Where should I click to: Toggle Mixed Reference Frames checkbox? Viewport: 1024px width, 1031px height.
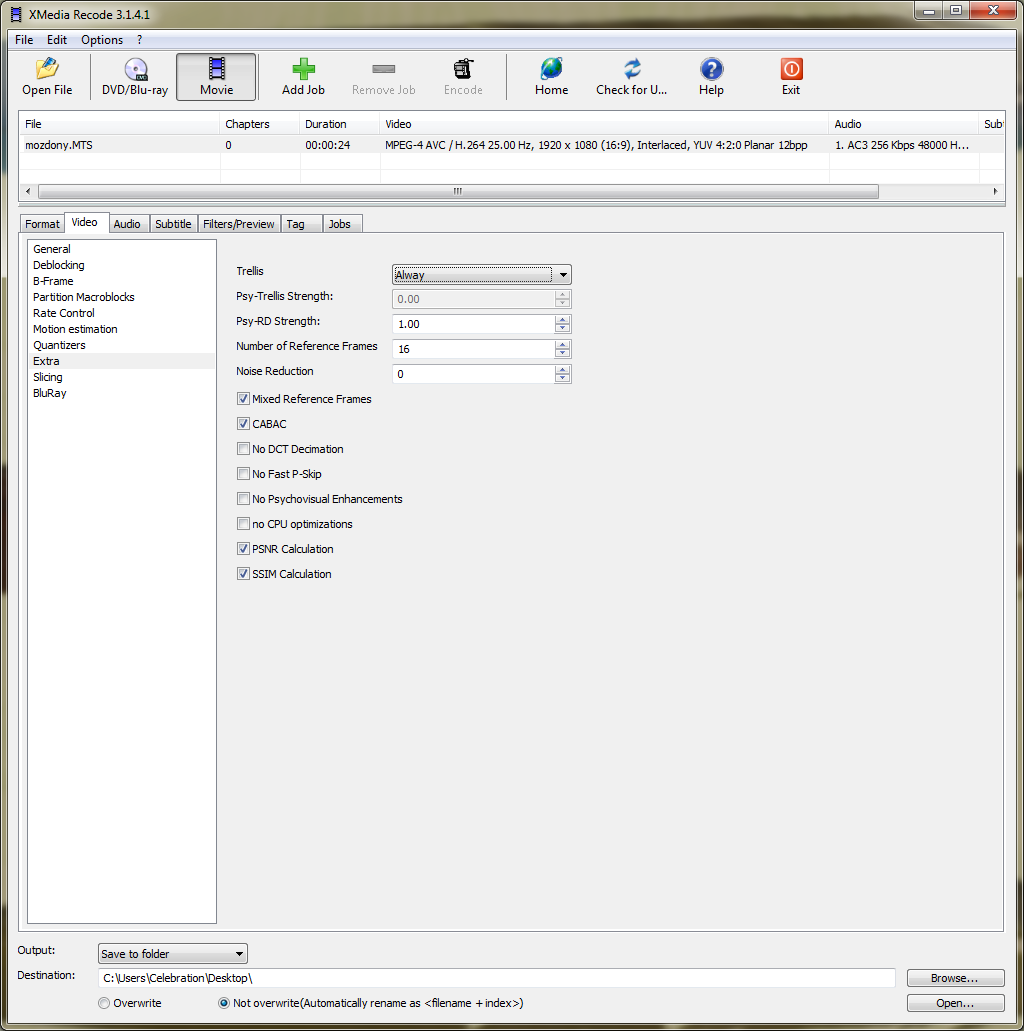tap(243, 399)
